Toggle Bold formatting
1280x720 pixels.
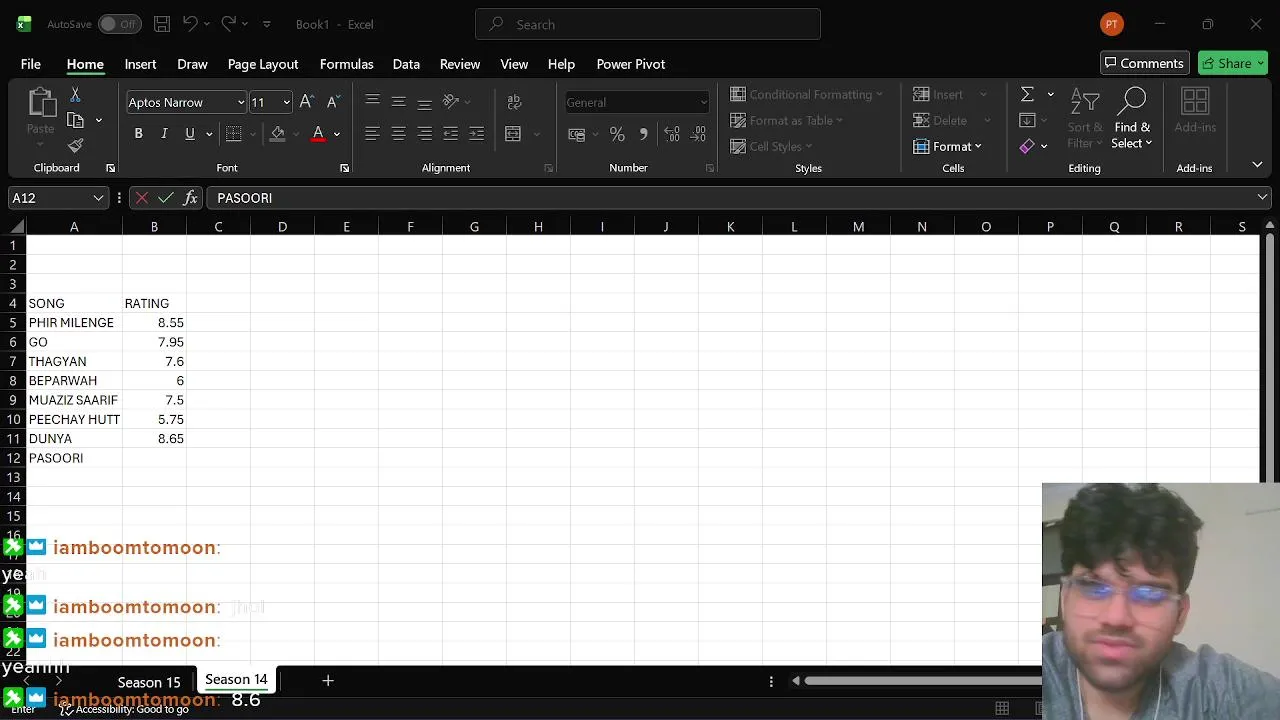[x=138, y=134]
